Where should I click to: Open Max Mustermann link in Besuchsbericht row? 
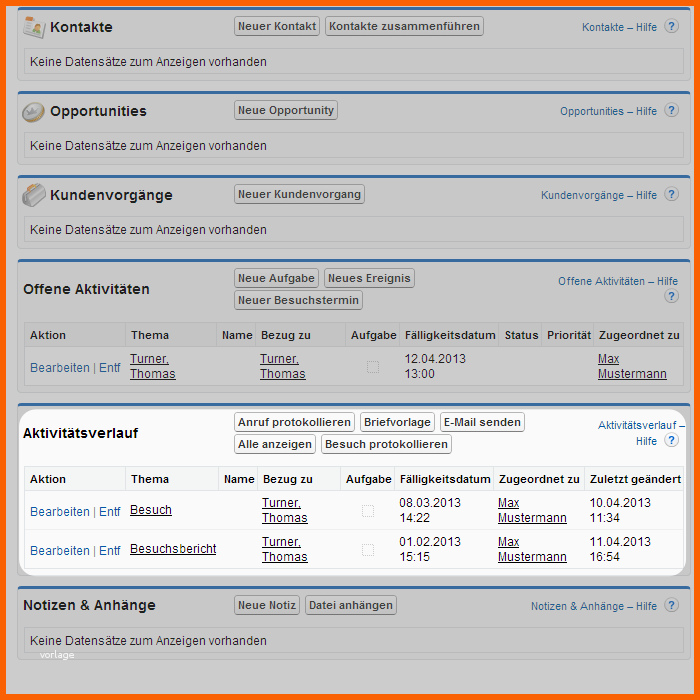click(532, 549)
